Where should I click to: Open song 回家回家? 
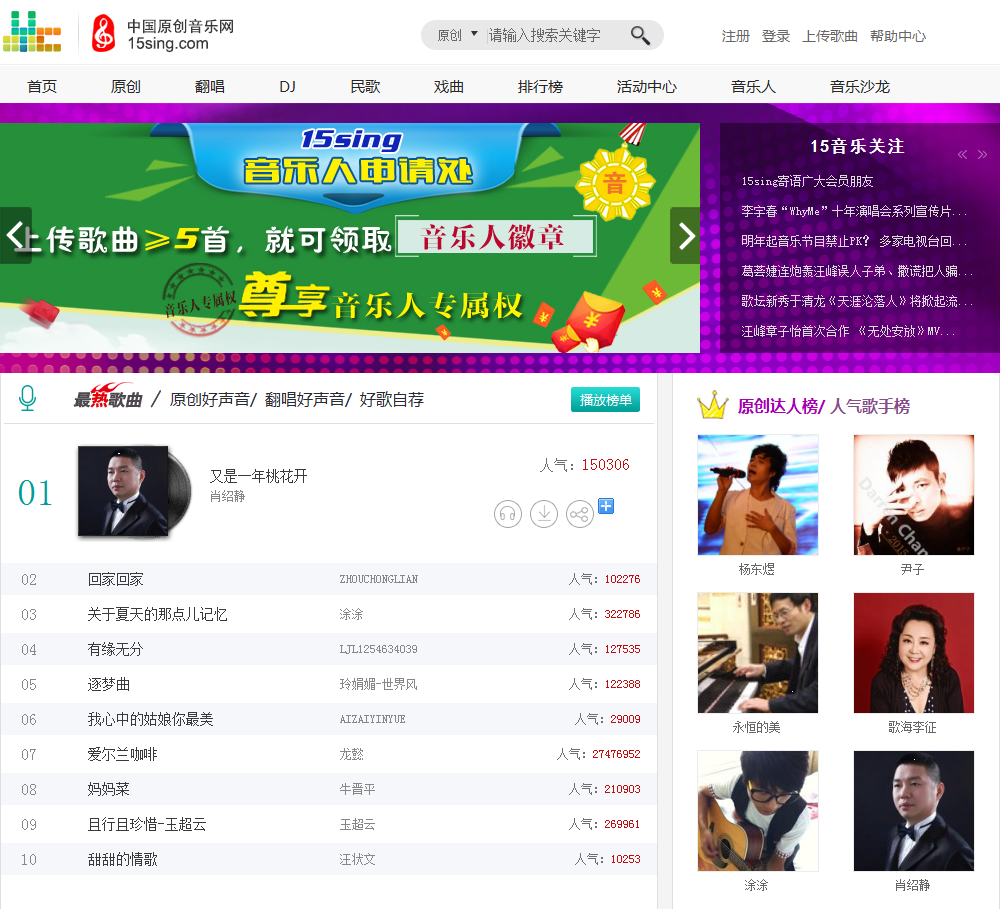115,579
